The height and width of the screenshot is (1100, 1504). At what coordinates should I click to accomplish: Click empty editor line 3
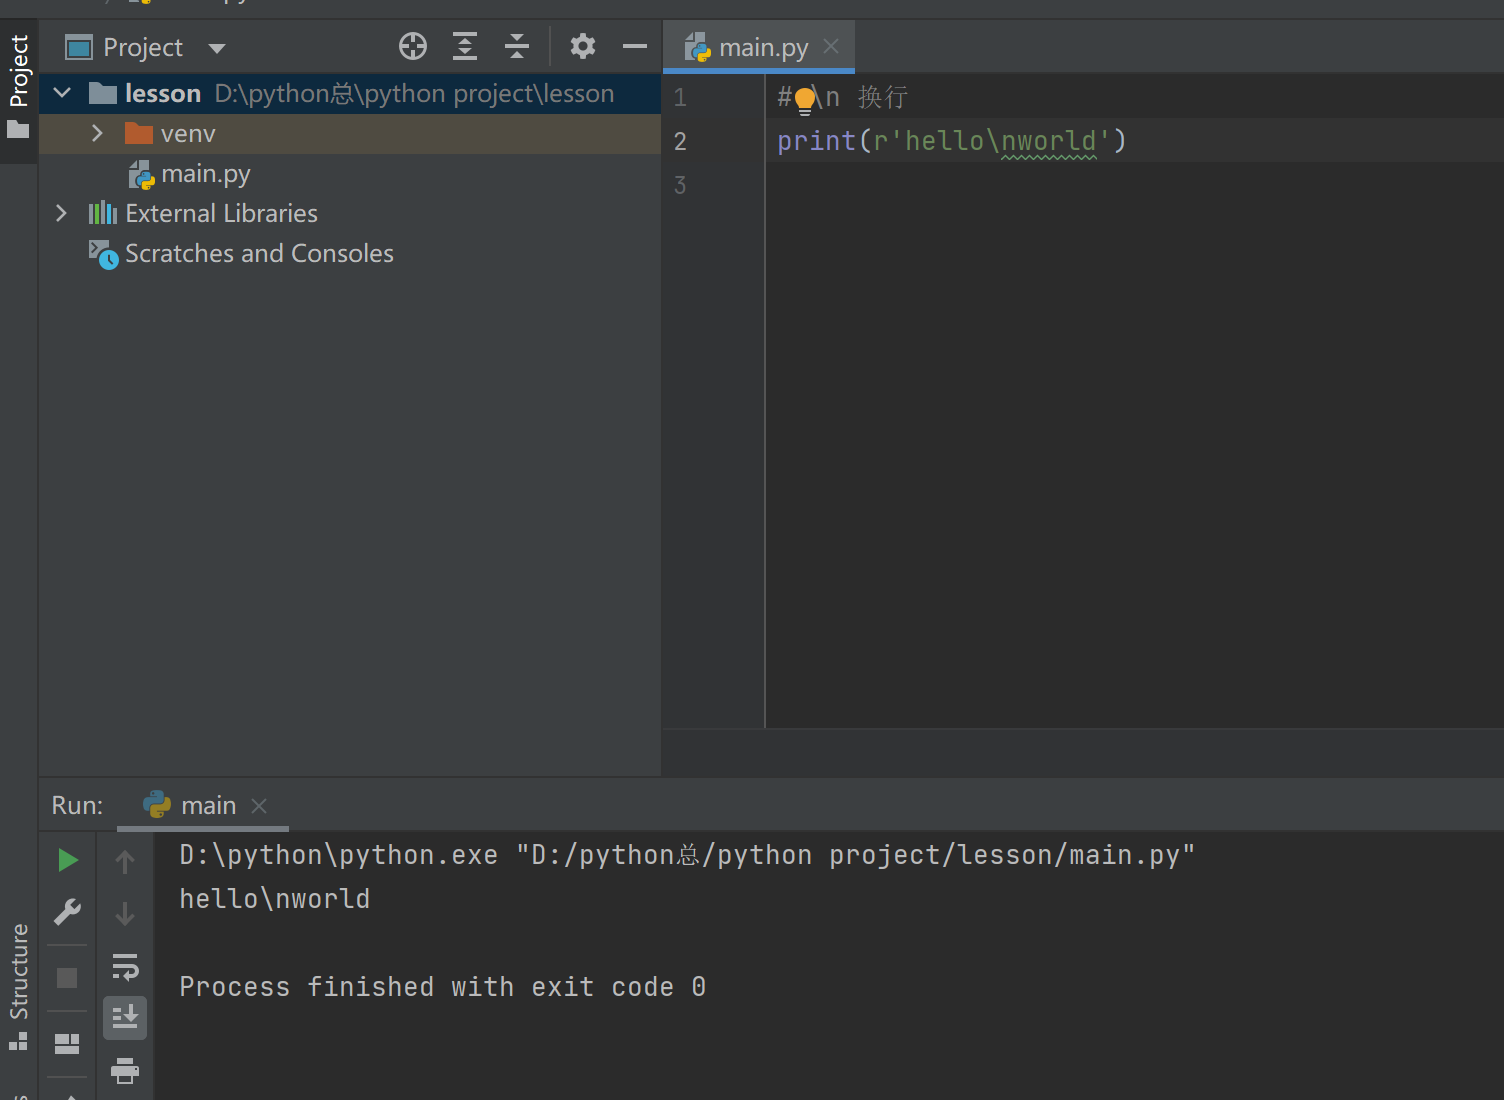1134,185
